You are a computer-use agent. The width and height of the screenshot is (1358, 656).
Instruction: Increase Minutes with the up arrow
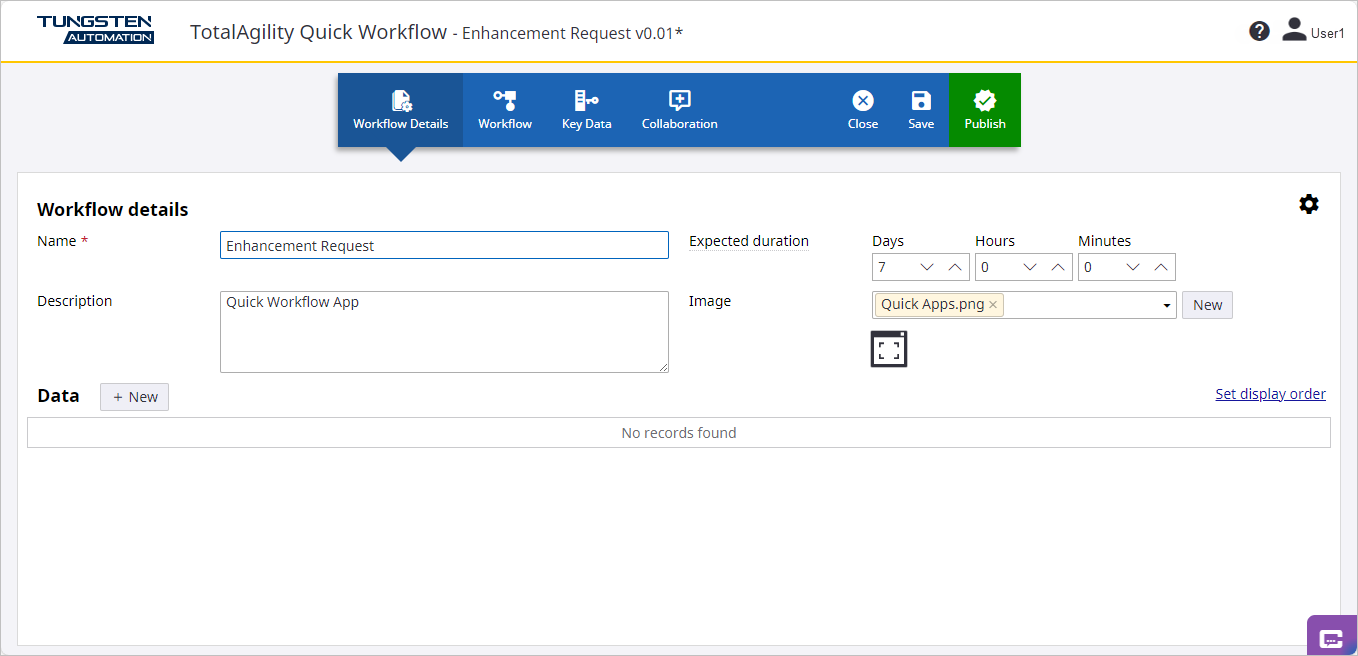point(1161,267)
